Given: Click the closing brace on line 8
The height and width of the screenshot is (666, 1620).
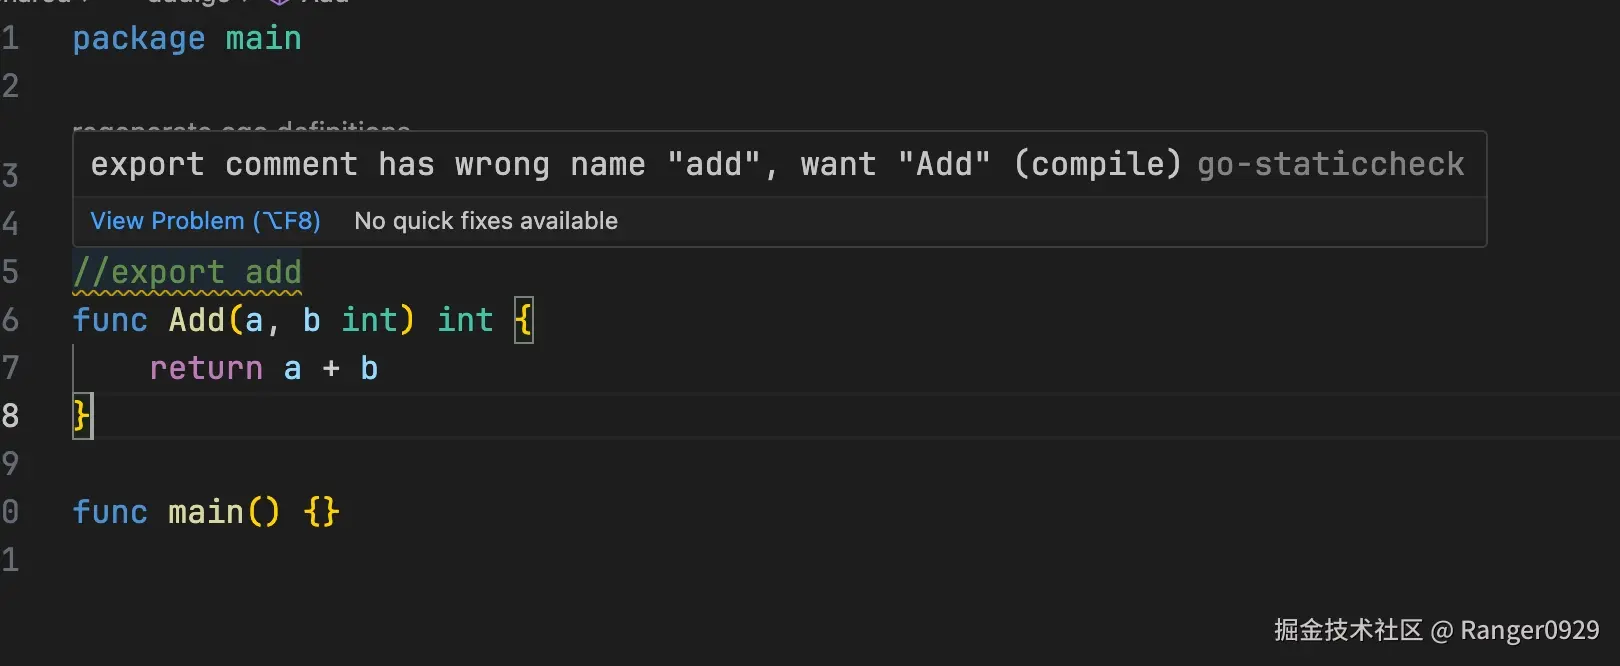Looking at the screenshot, I should (82, 415).
